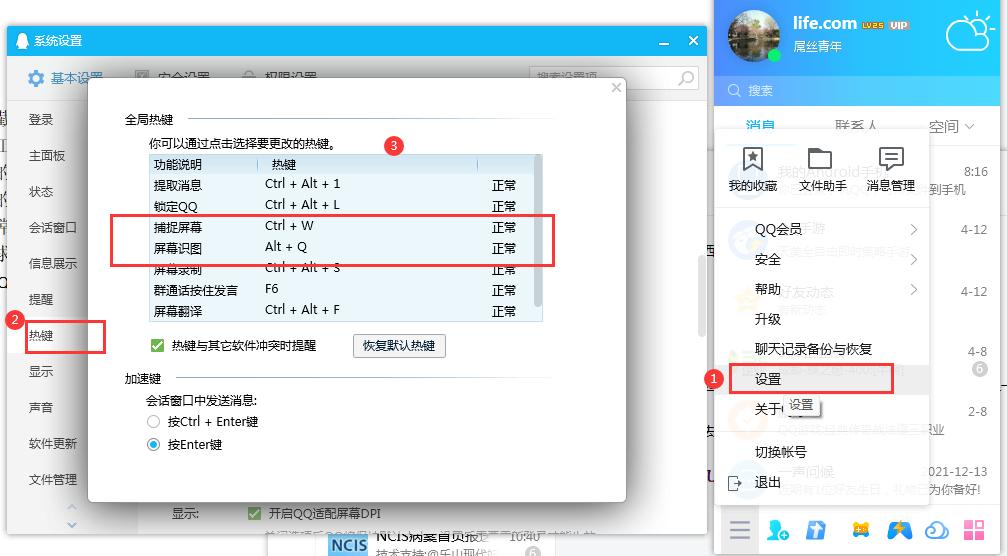Click the settings window vertical scrollbar

[x=702, y=295]
